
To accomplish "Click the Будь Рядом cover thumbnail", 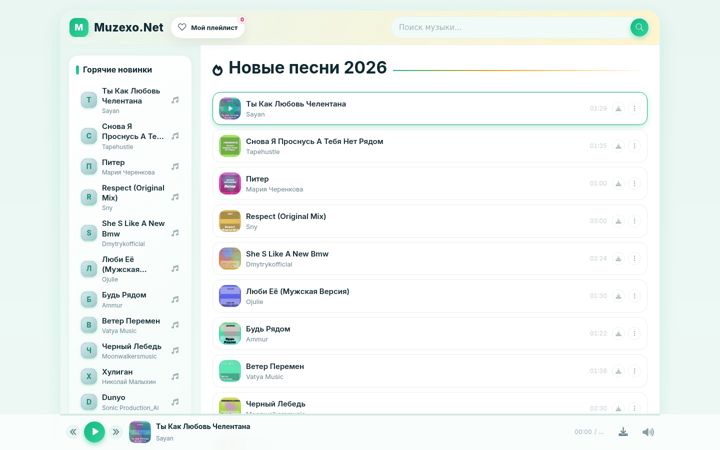I will 230,334.
